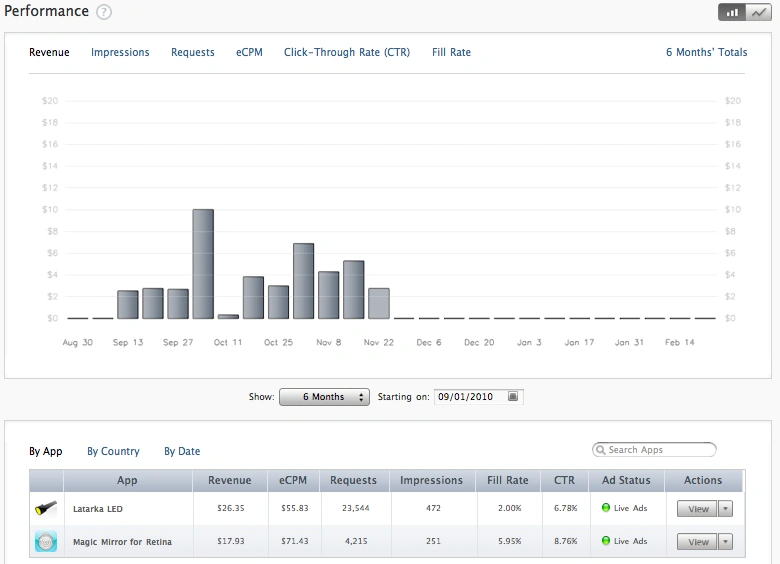Click the 4,215 requests value
This screenshot has width=780, height=564.
(x=356, y=541)
